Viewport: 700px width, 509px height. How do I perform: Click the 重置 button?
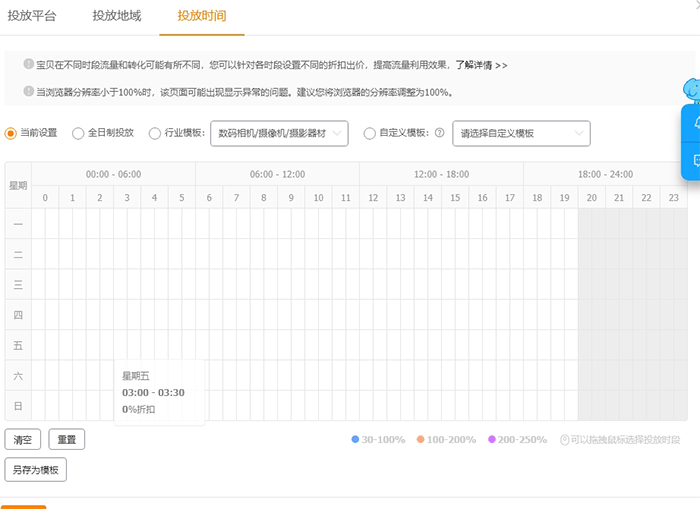[x=67, y=439]
